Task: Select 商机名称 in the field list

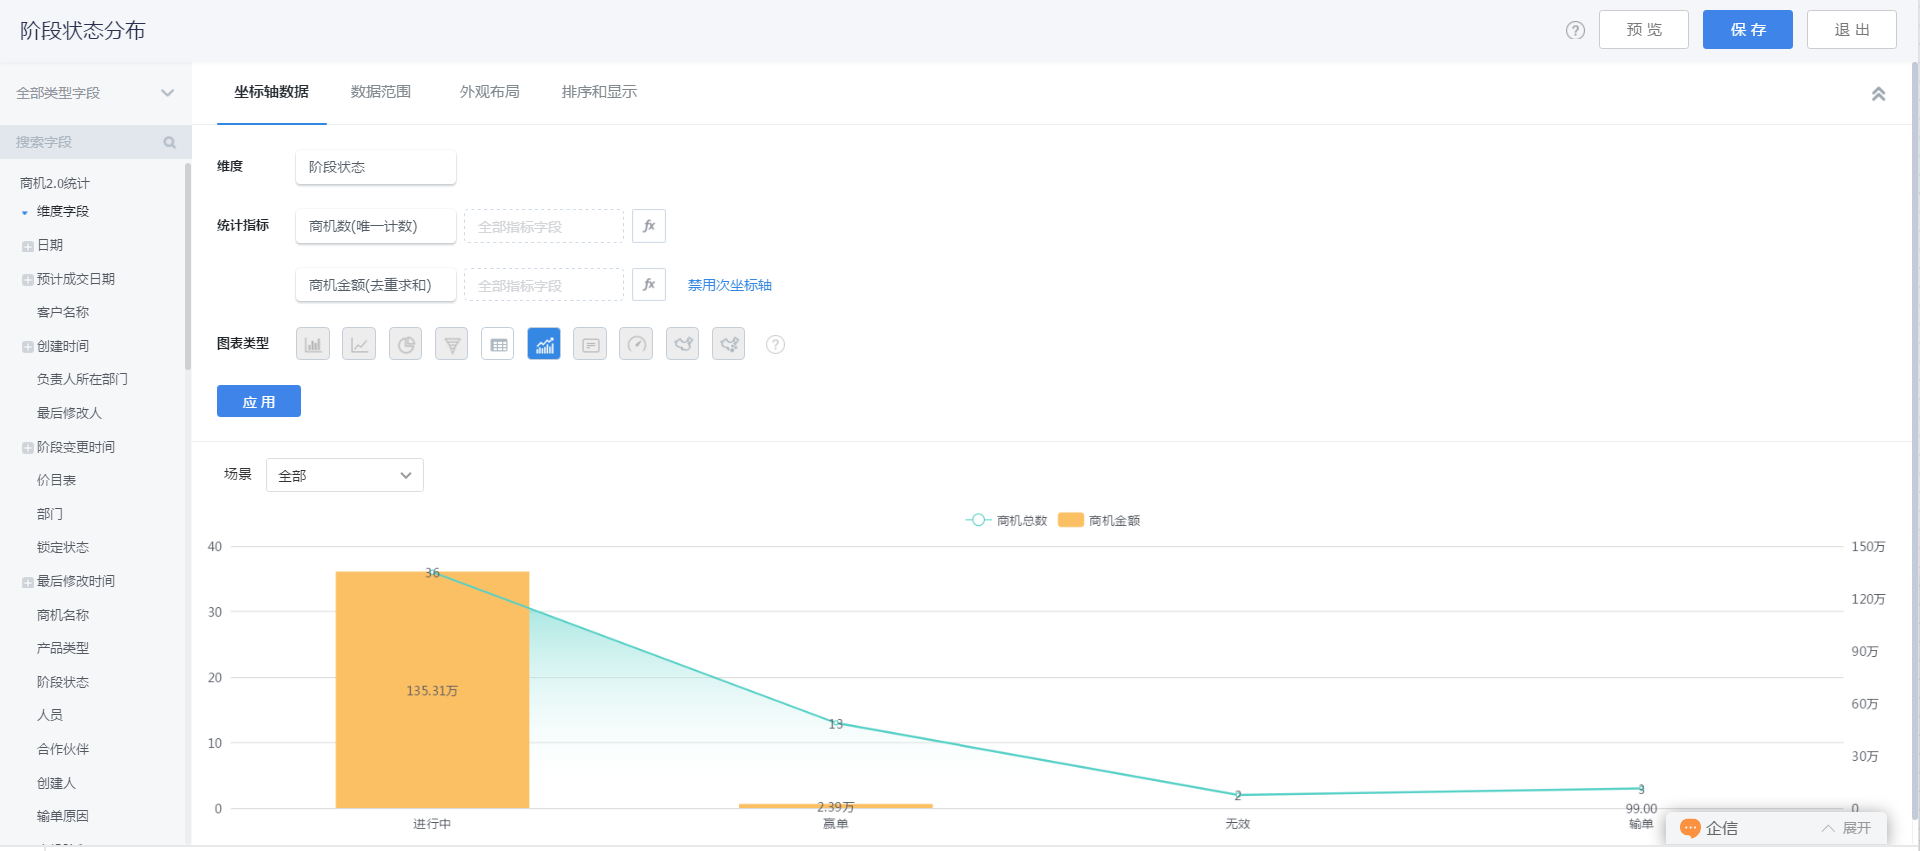Action: click(x=63, y=615)
